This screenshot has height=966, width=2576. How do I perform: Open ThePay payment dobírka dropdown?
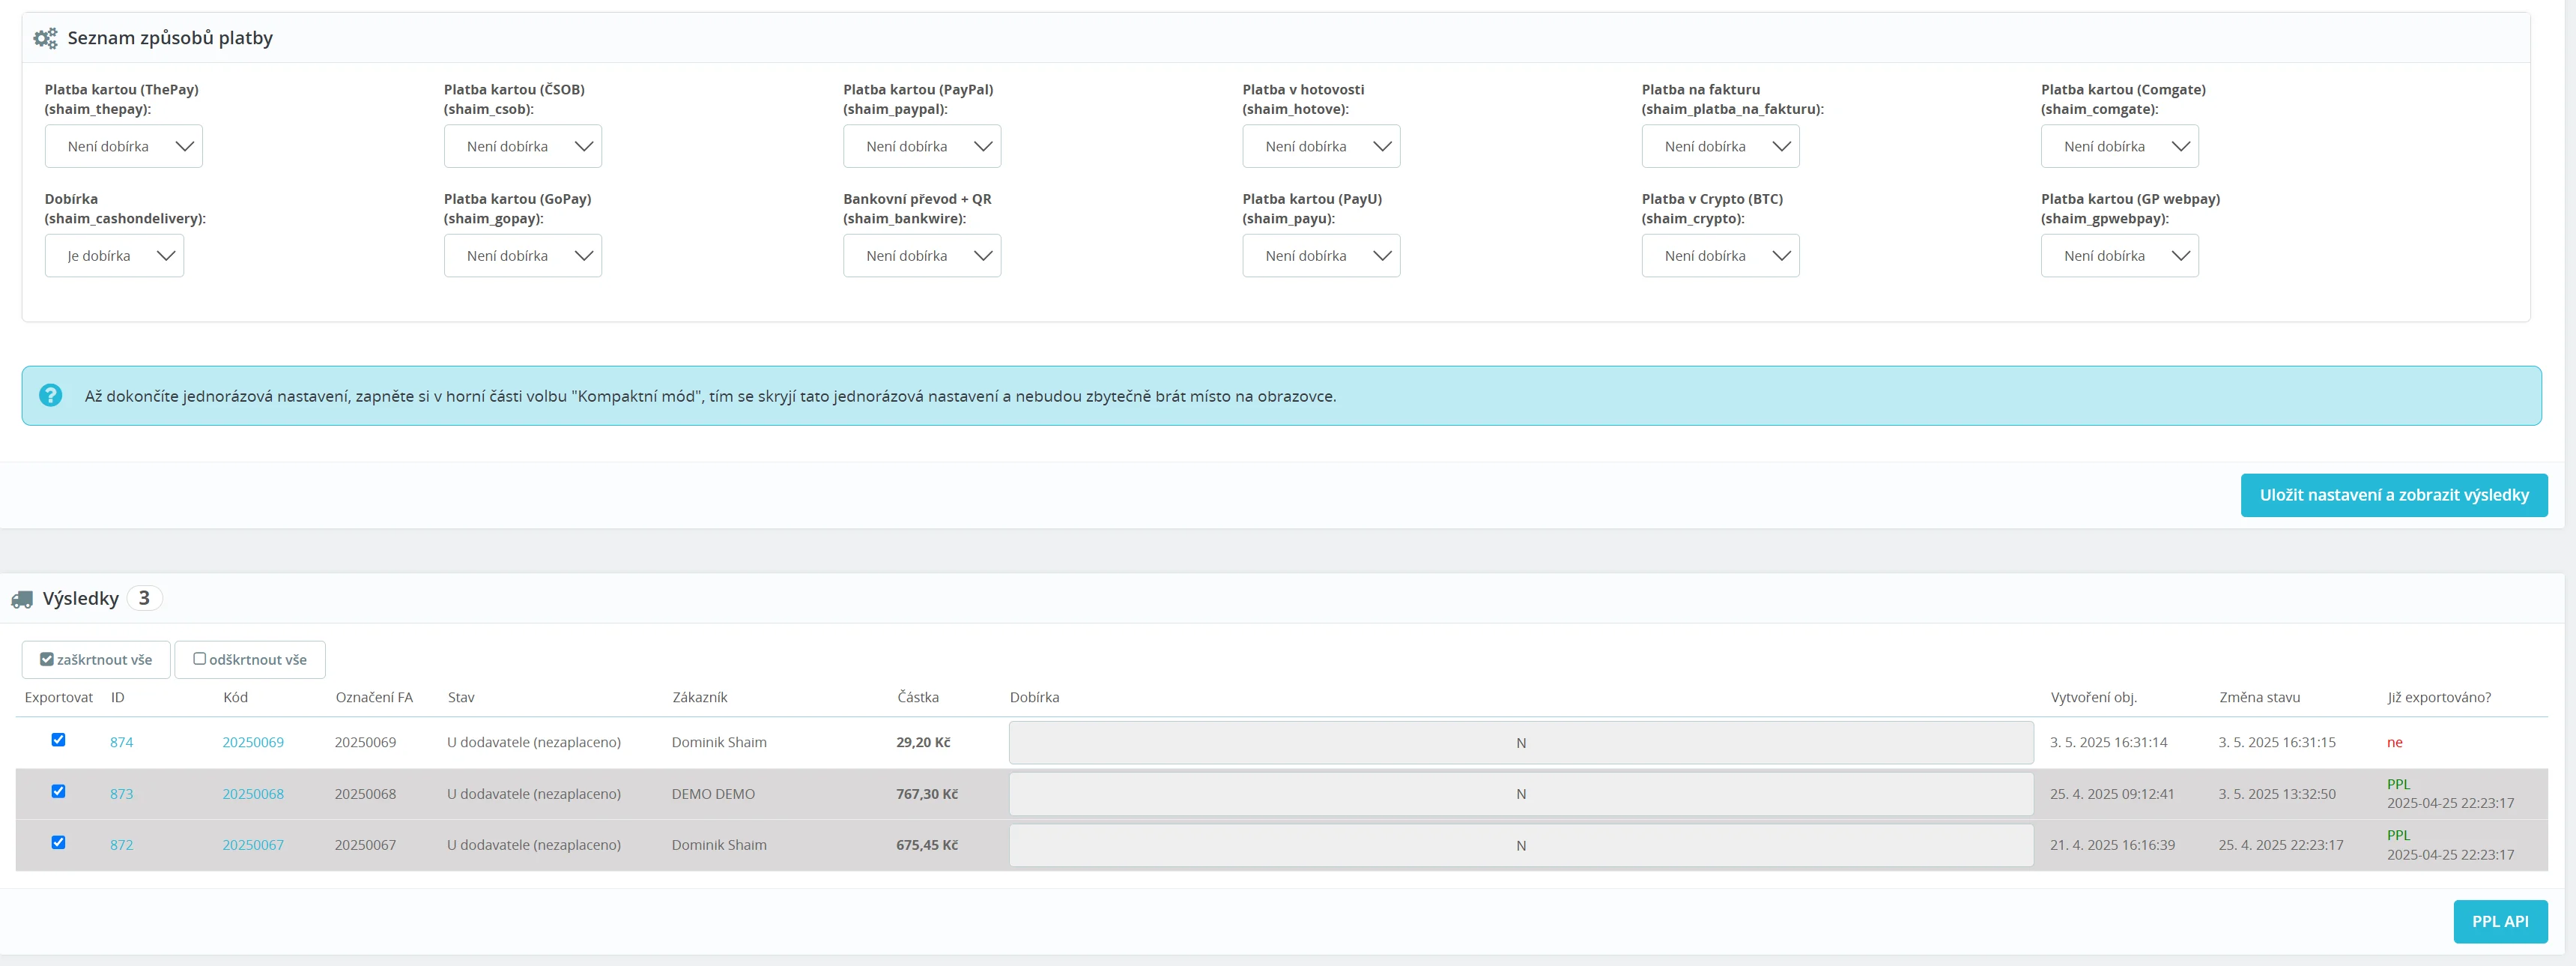123,146
